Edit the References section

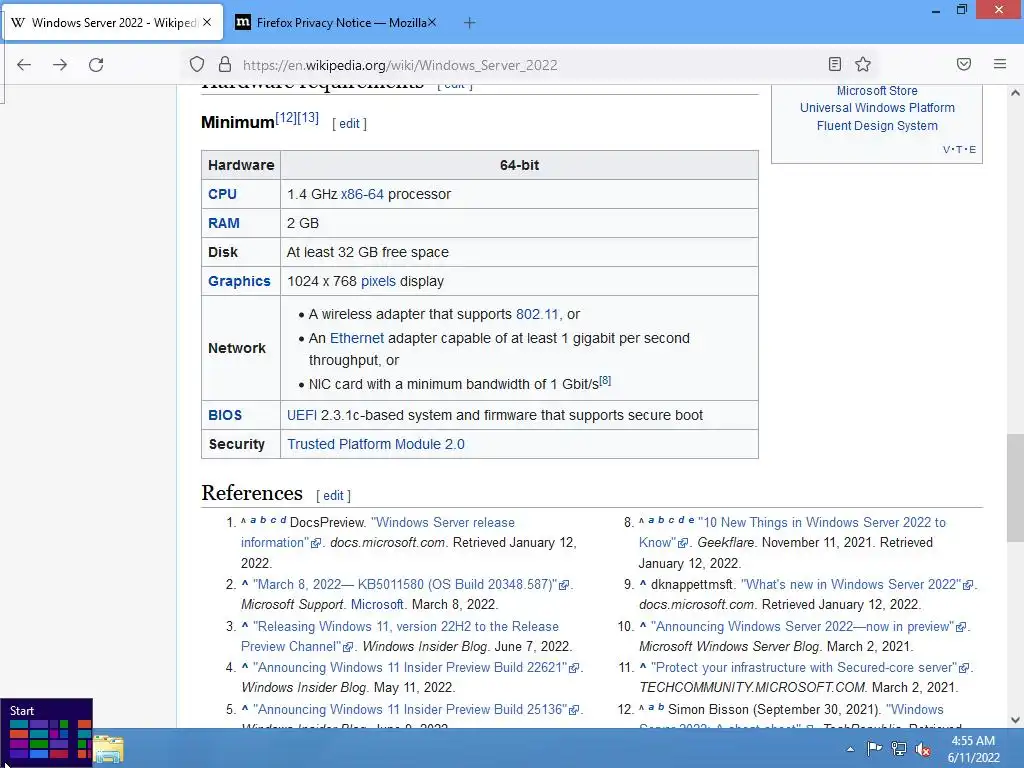pos(333,496)
